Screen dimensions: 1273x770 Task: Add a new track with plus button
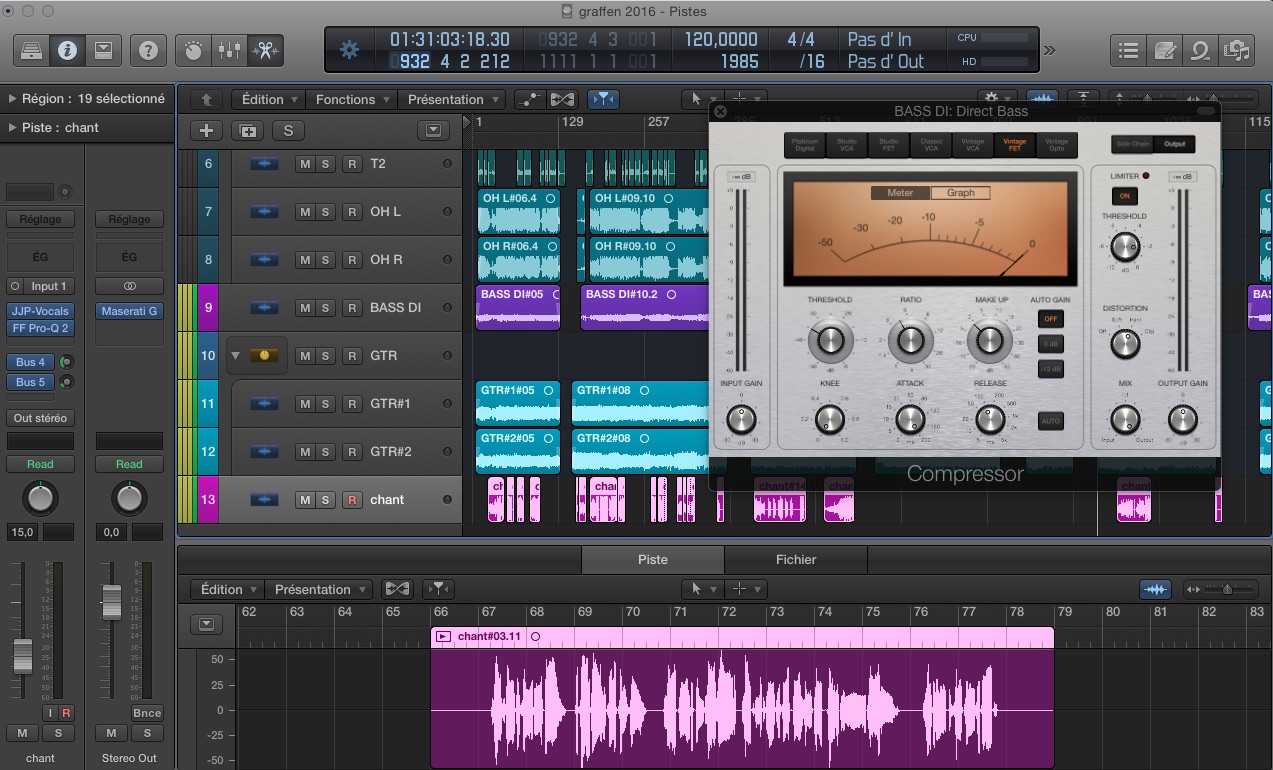pos(207,130)
